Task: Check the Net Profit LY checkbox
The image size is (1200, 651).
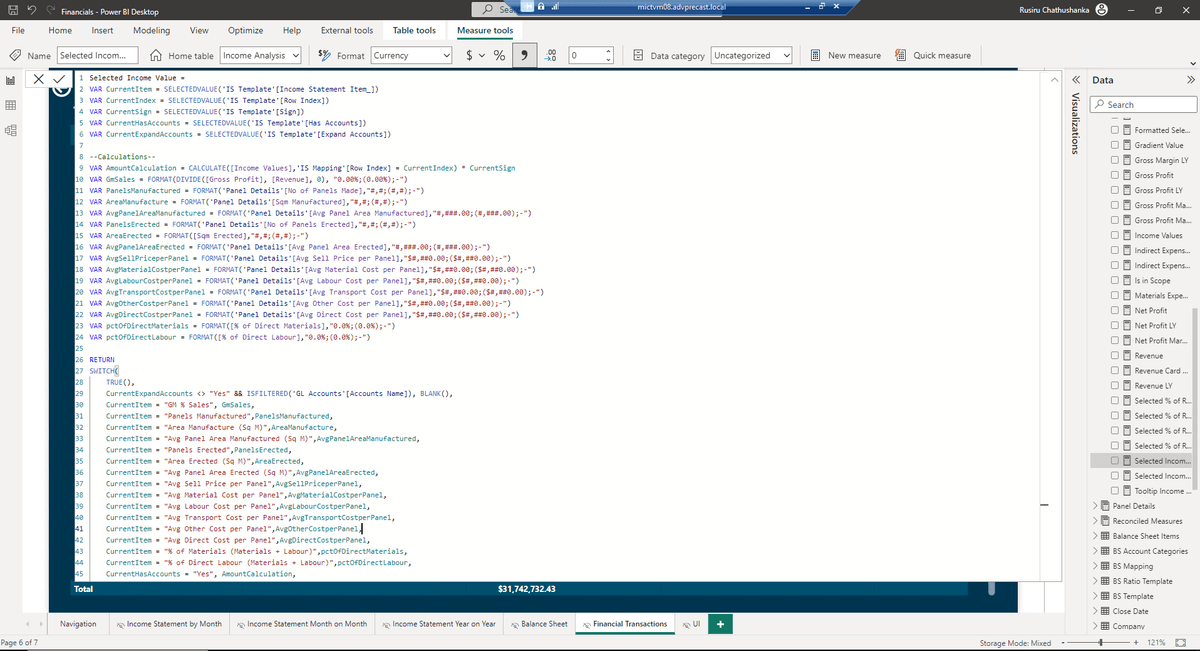Action: (x=1114, y=326)
